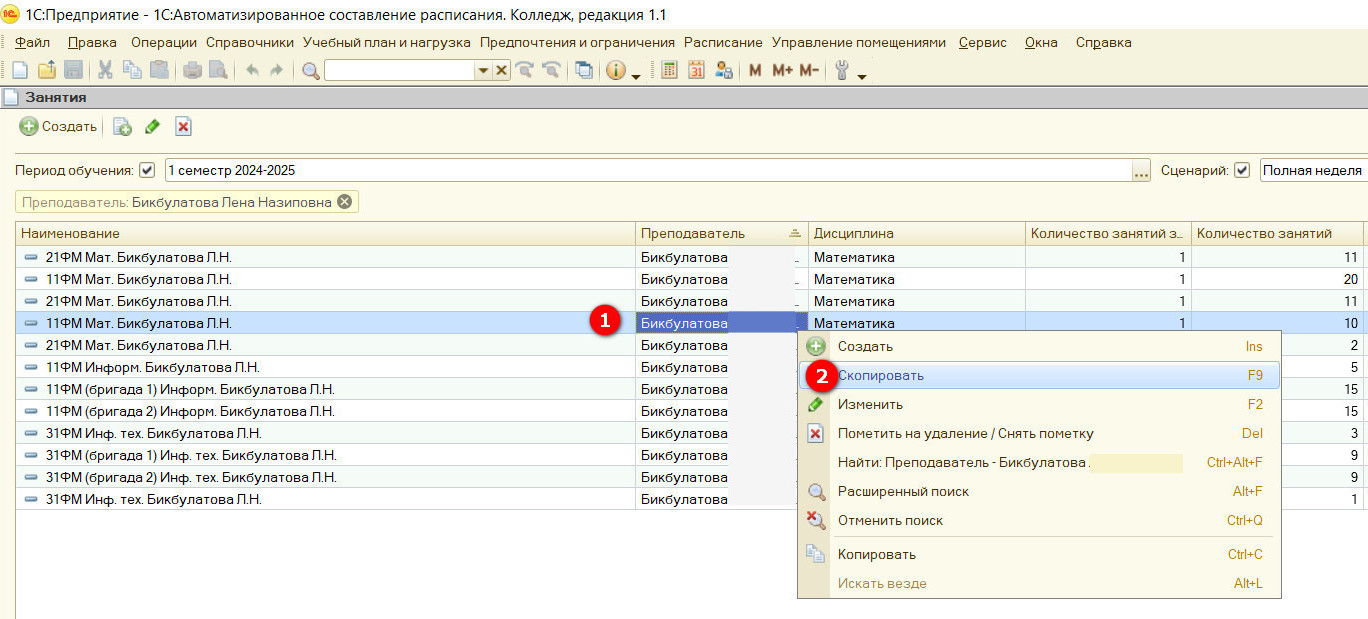Image resolution: width=1368 pixels, height=619 pixels.
Task: Click the Copy icon in main toolbar
Action: [132, 70]
